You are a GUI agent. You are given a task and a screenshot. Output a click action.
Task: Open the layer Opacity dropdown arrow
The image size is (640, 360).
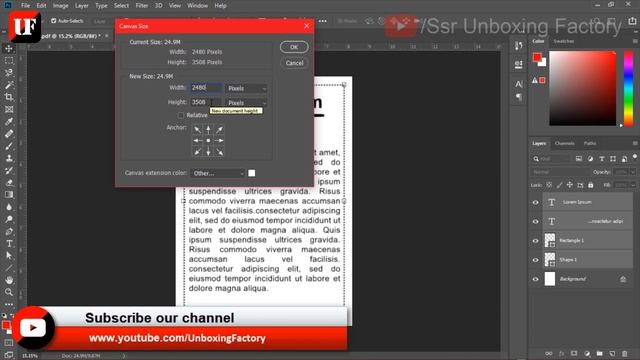coord(633,172)
